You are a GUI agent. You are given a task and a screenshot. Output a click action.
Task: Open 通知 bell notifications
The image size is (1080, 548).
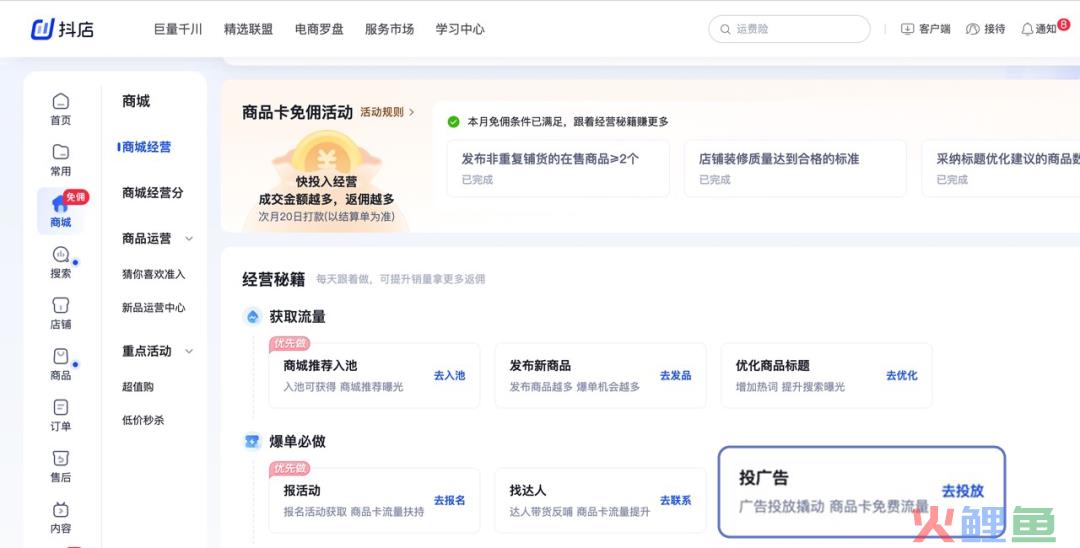(1038, 29)
